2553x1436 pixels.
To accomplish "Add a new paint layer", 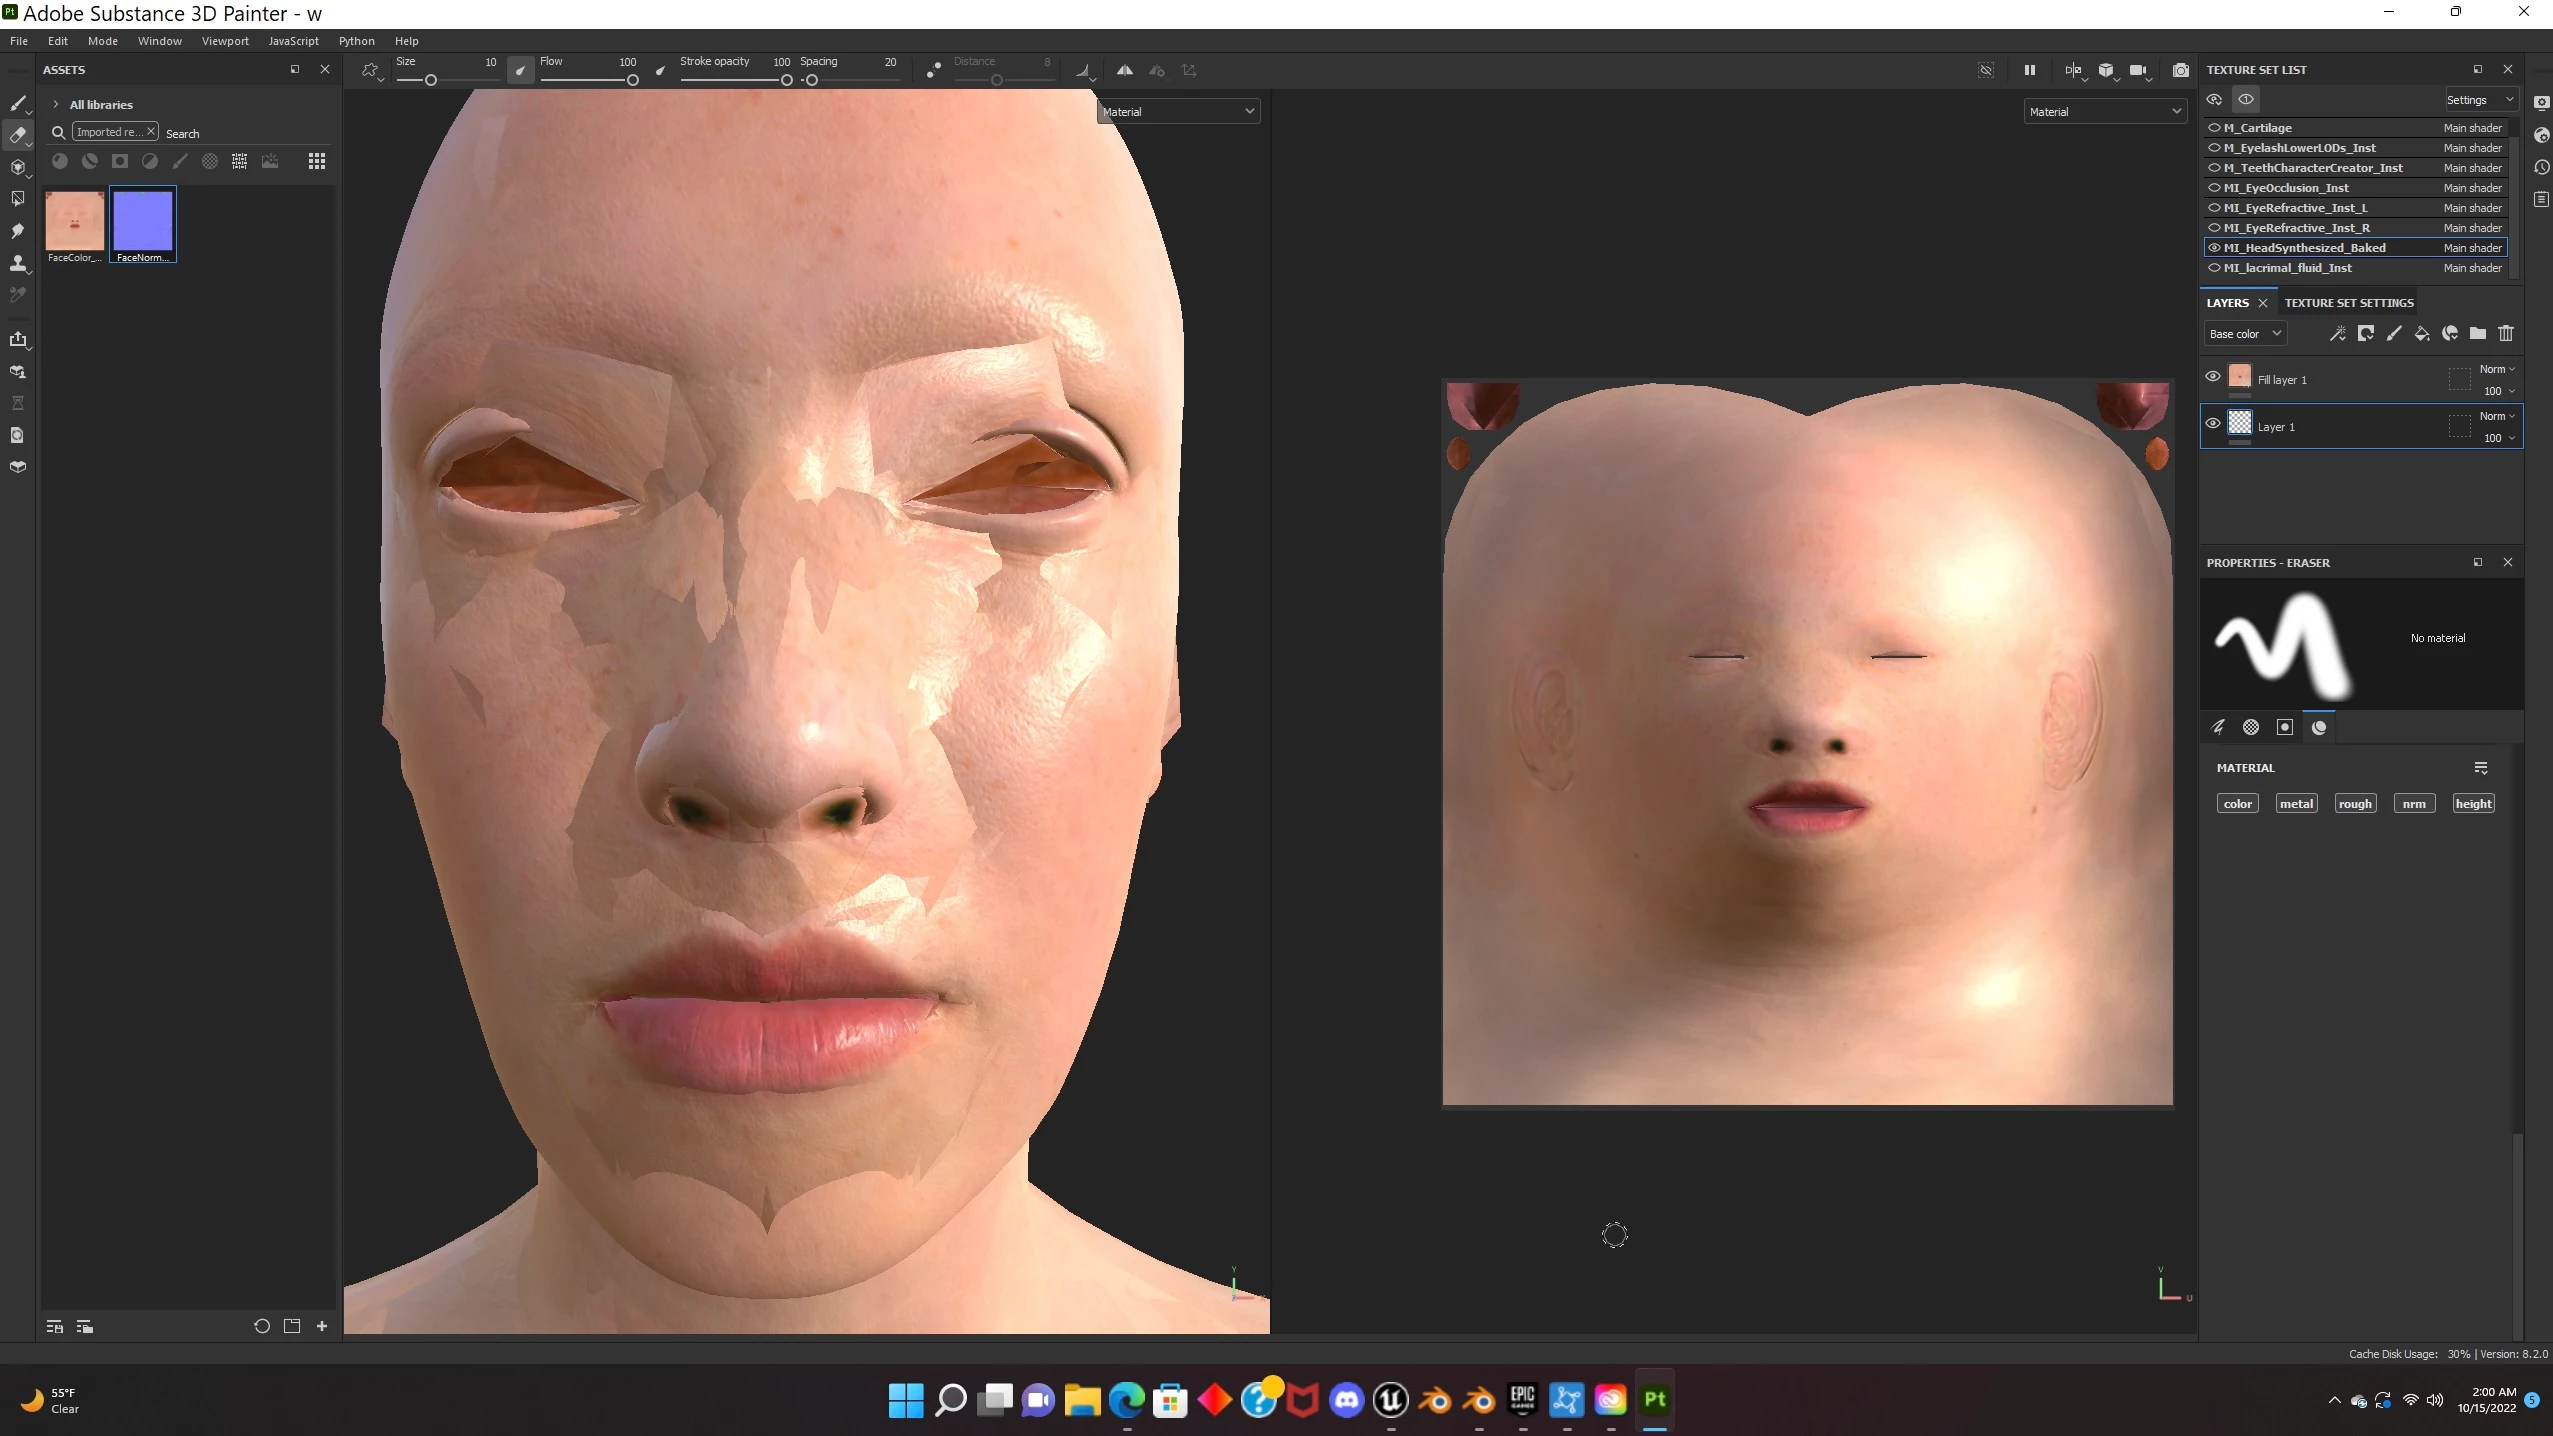I will [2393, 334].
